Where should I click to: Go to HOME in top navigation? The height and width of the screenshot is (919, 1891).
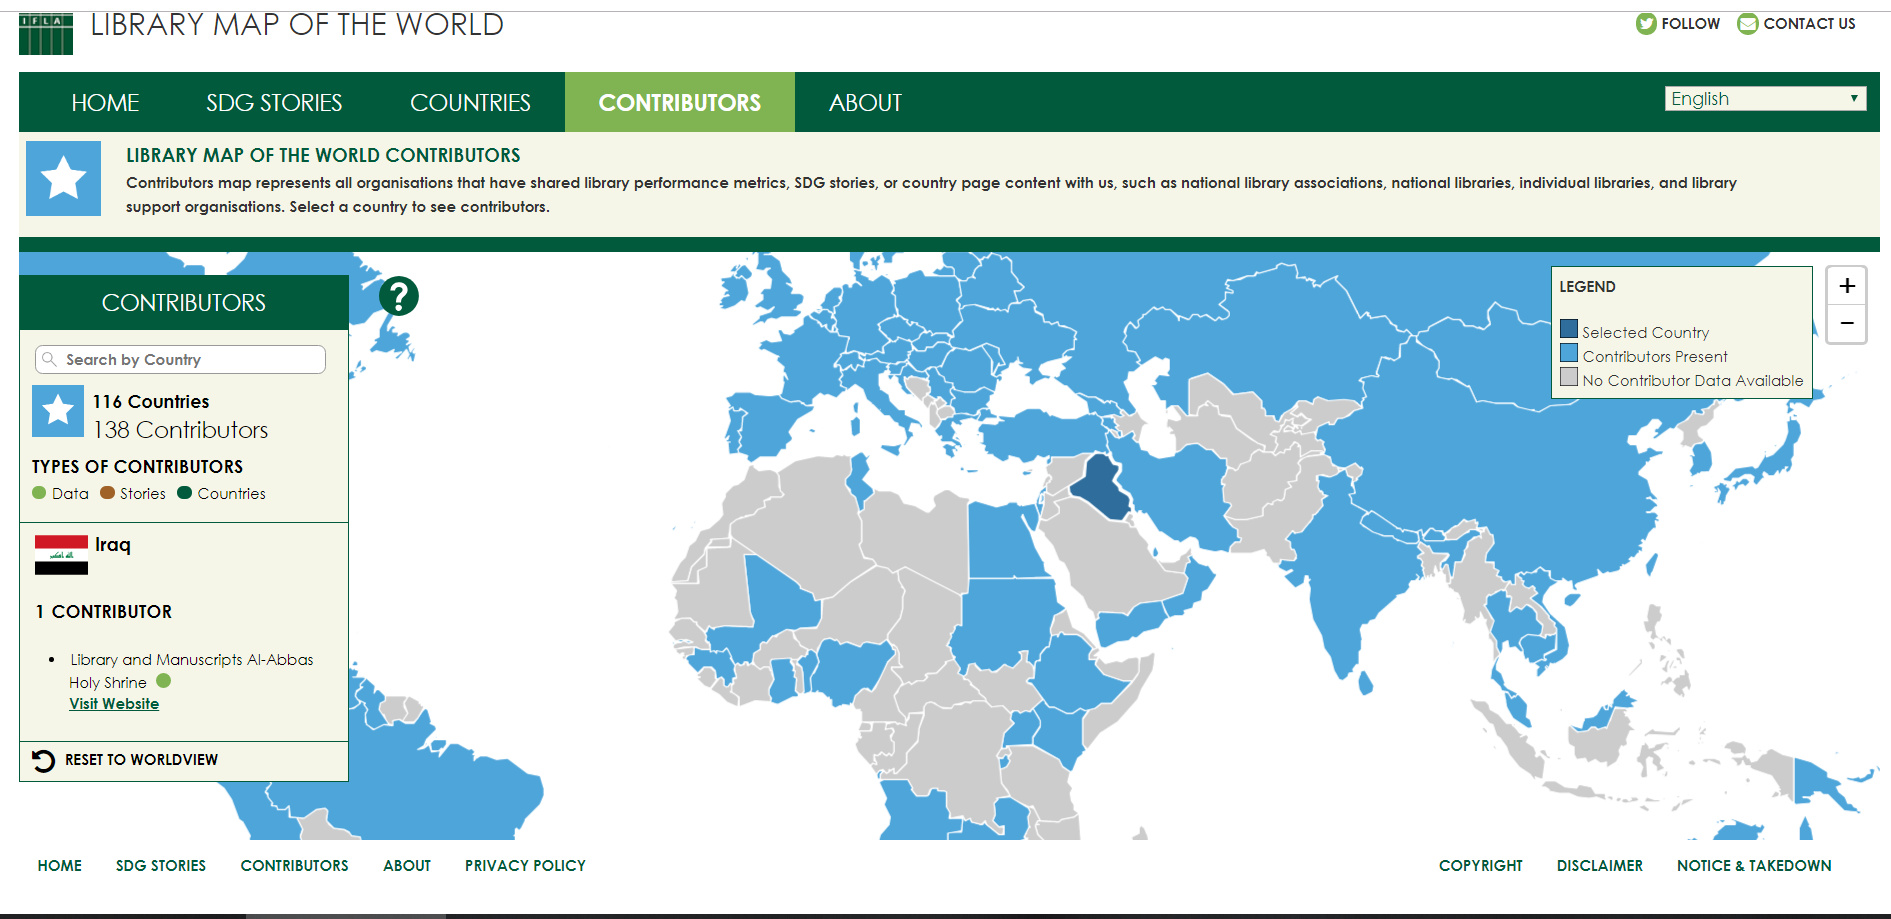(105, 103)
